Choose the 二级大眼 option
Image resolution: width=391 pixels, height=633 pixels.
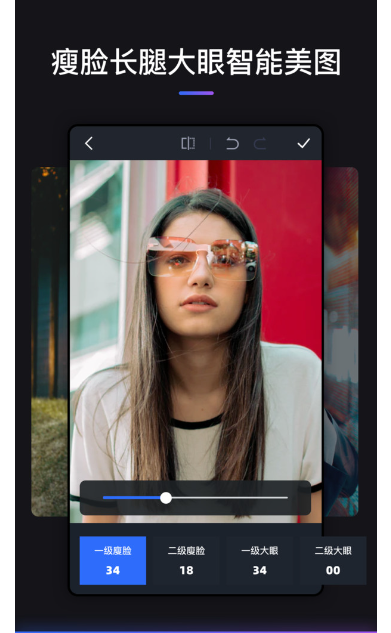(333, 560)
